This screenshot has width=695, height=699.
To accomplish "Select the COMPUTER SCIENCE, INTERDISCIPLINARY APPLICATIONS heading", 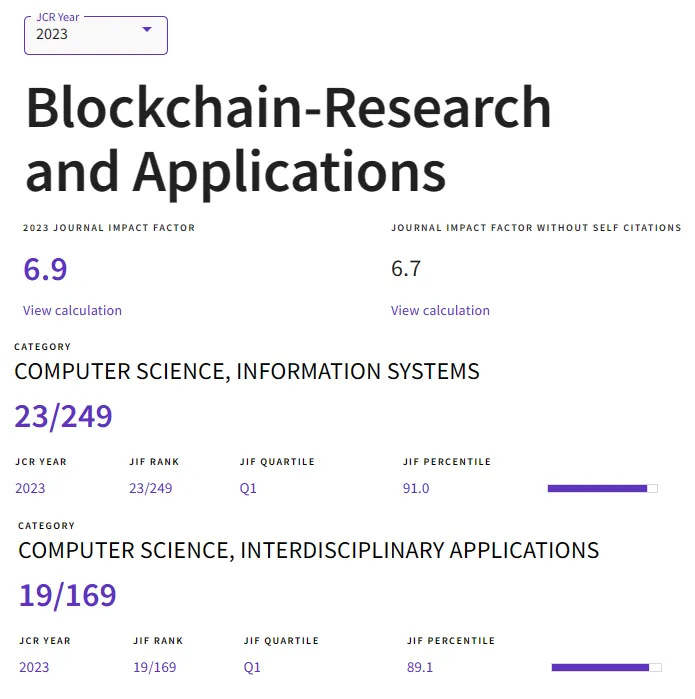I will pyautogui.click(x=308, y=550).
